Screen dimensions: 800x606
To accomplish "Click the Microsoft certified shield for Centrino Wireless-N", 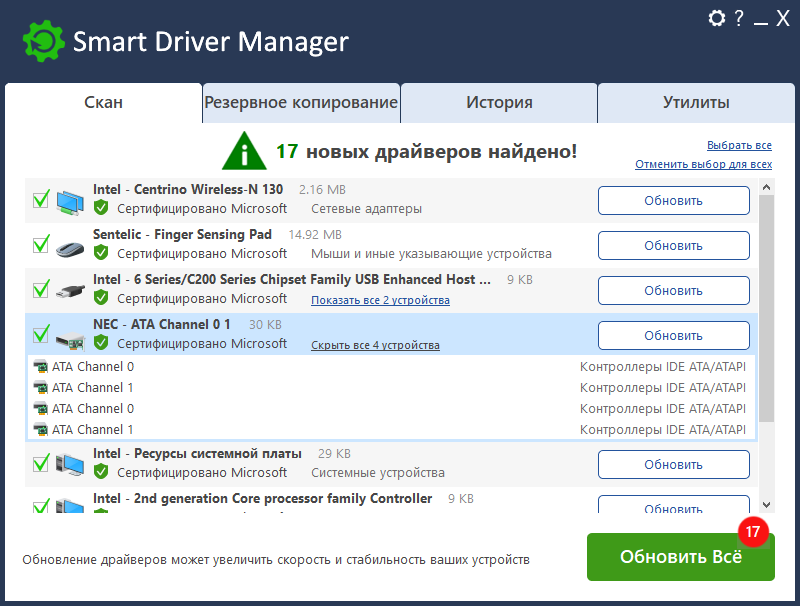I will pos(101,208).
